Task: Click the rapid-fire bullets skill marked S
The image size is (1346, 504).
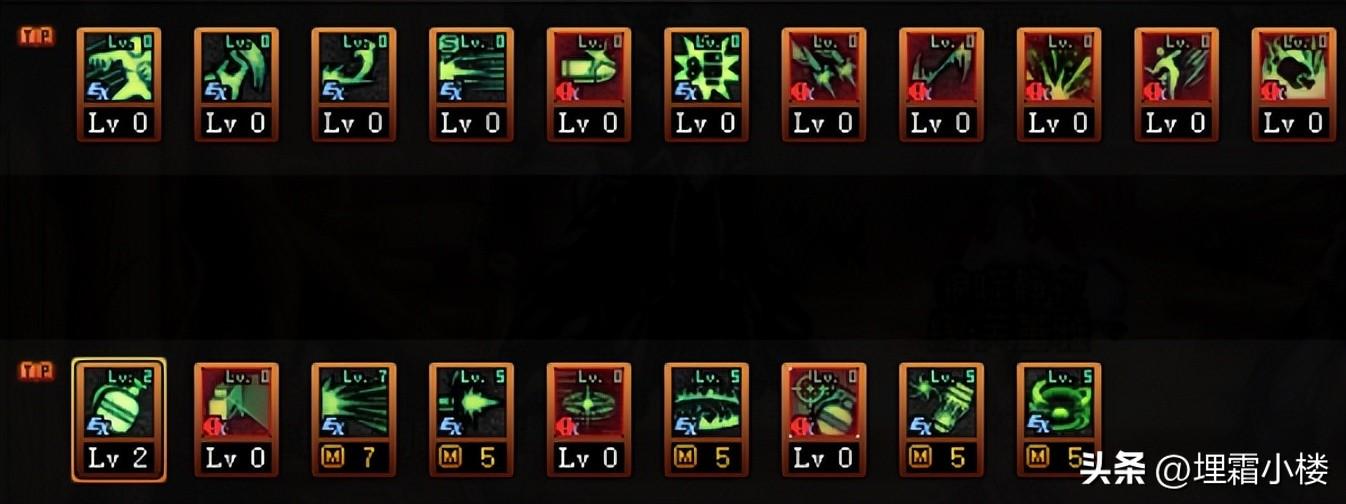Action: tap(471, 83)
